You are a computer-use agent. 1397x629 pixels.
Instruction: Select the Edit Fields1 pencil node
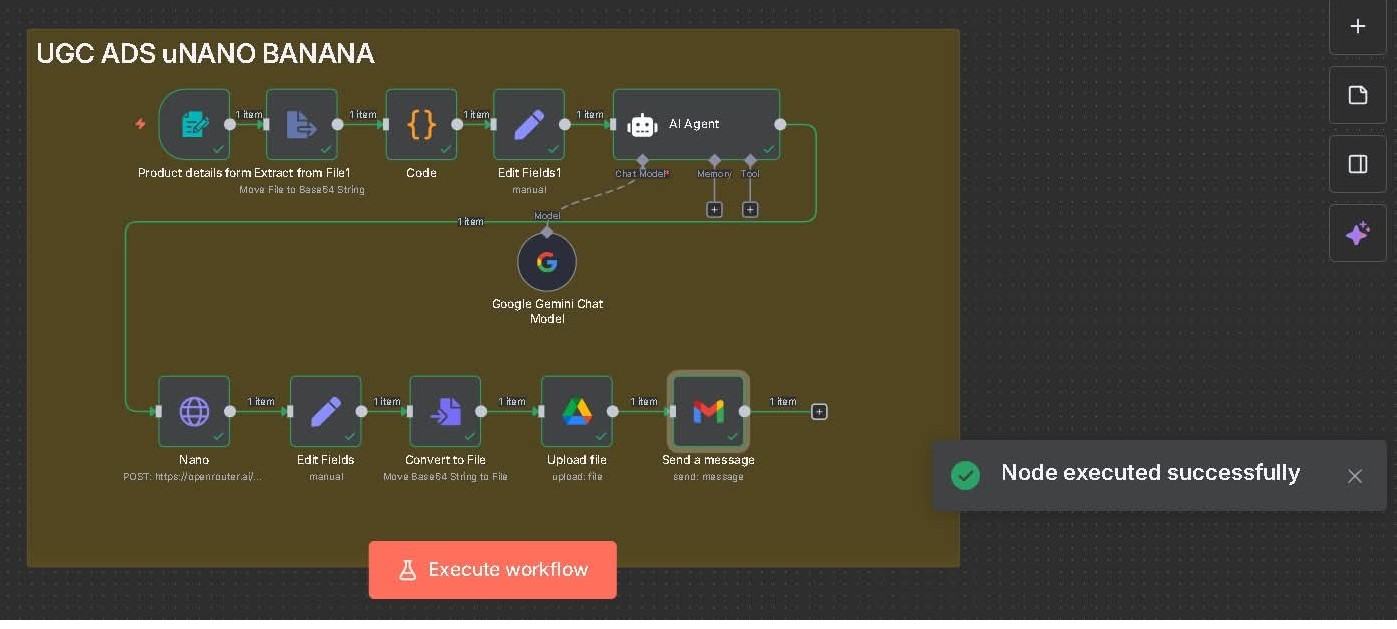click(528, 124)
